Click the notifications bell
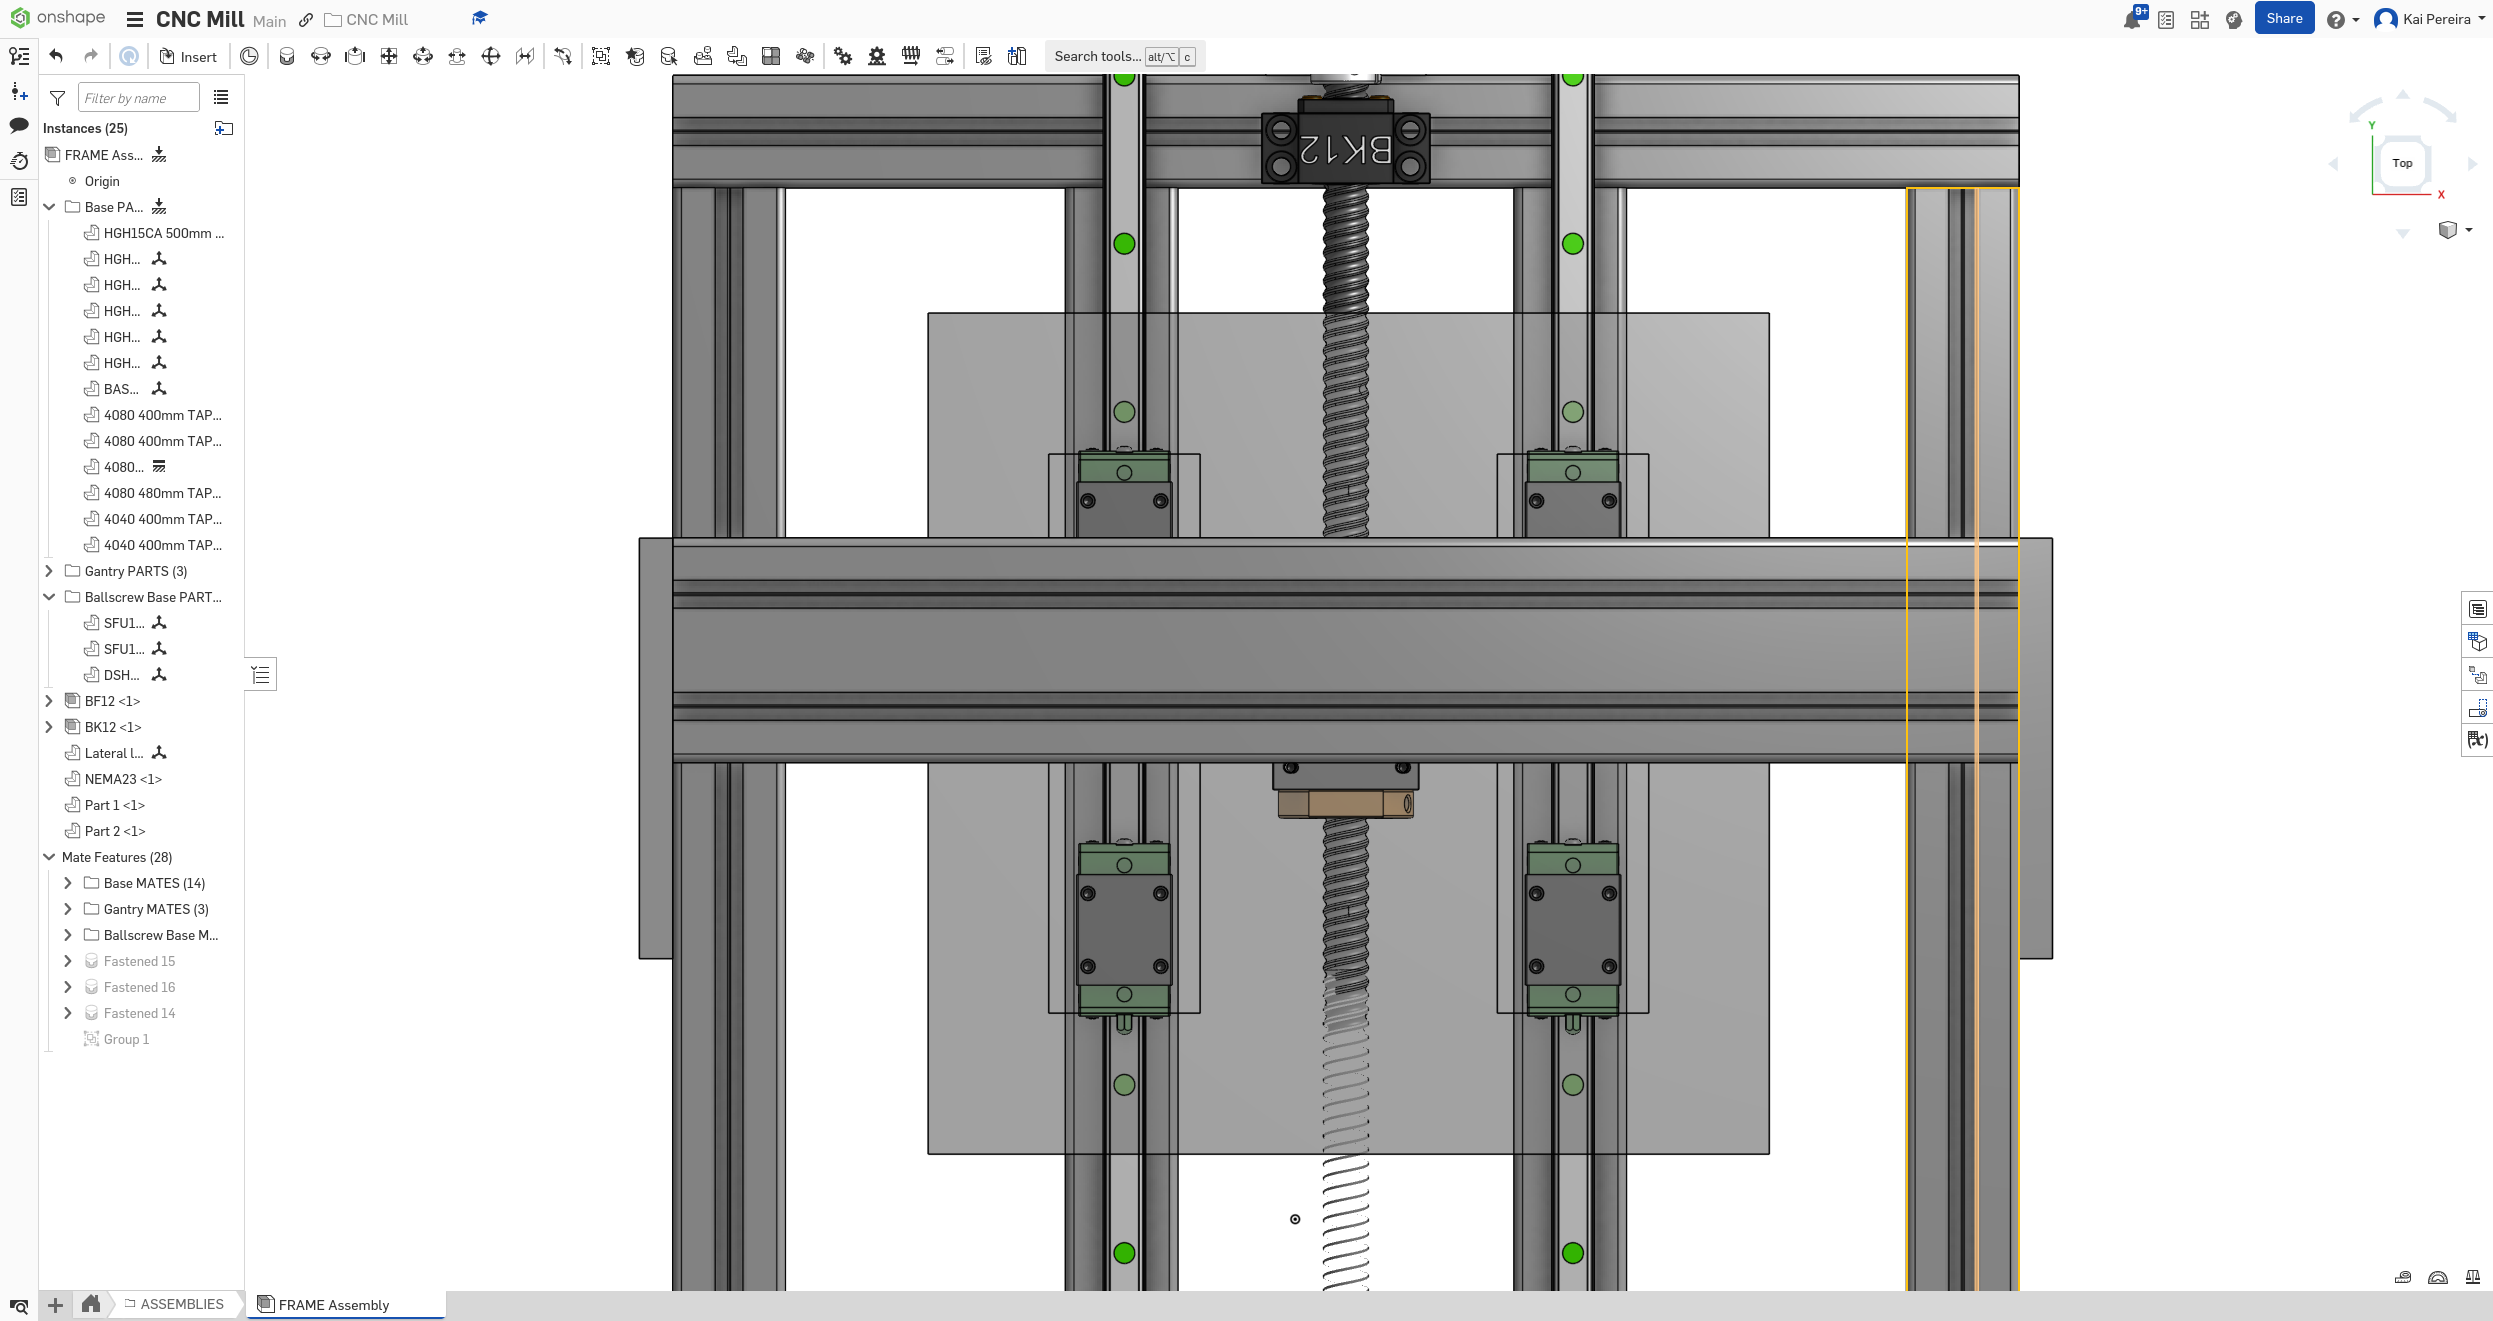 (x=2130, y=18)
